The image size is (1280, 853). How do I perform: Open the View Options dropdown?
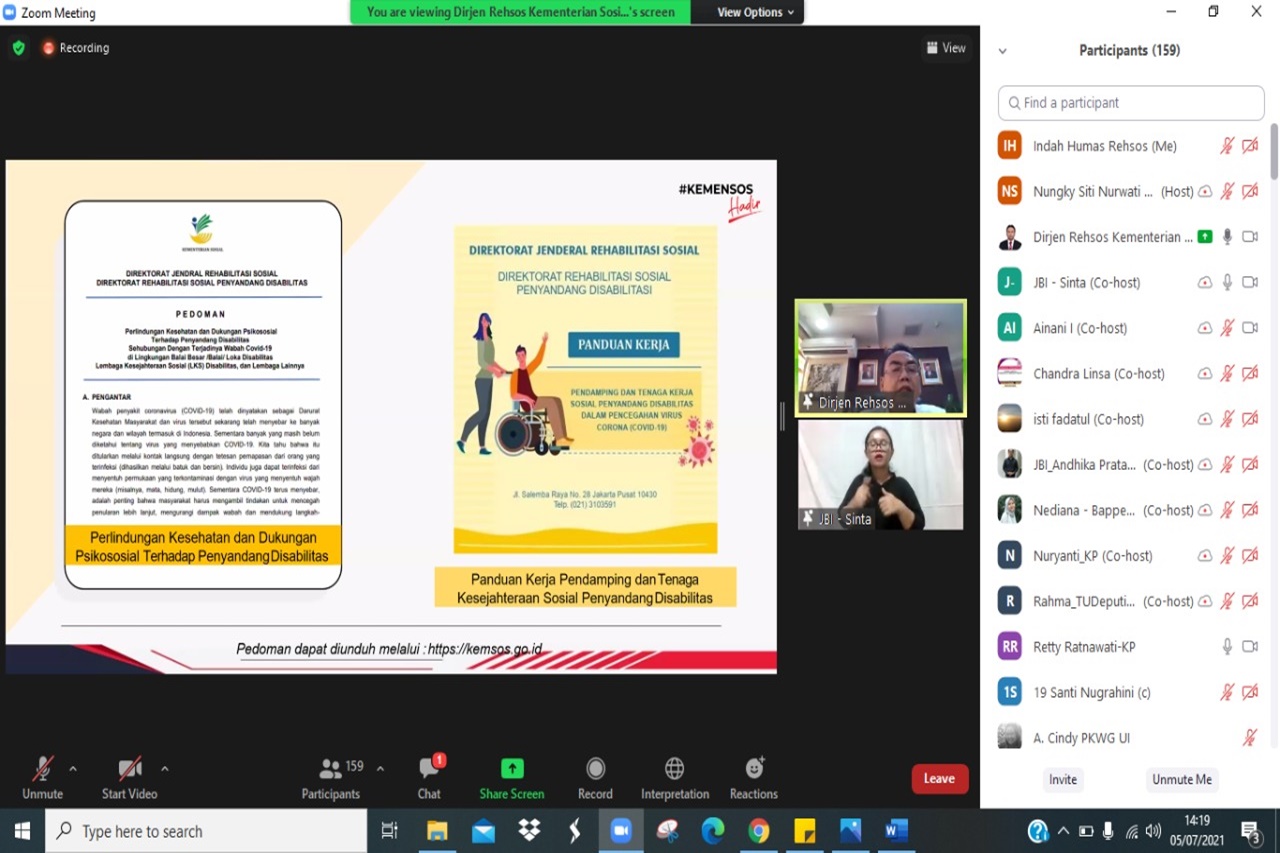755,12
